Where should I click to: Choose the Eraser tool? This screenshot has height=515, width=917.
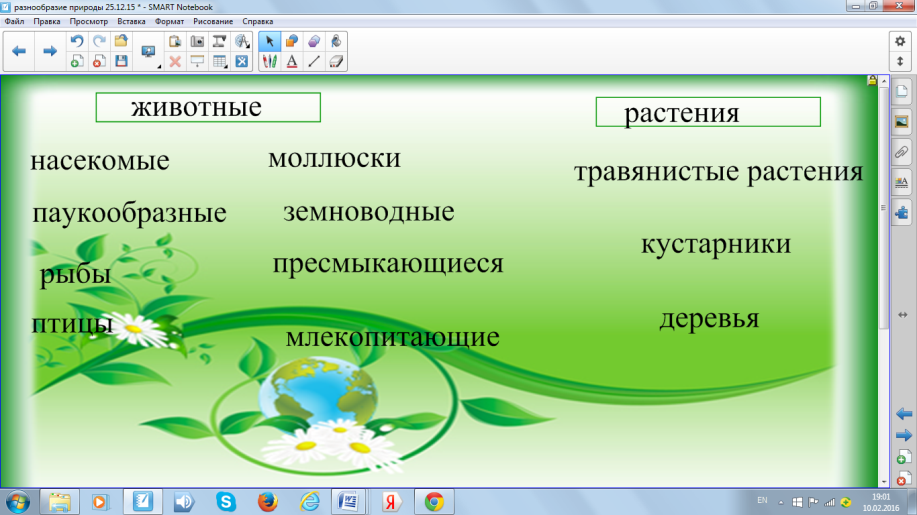pos(336,61)
